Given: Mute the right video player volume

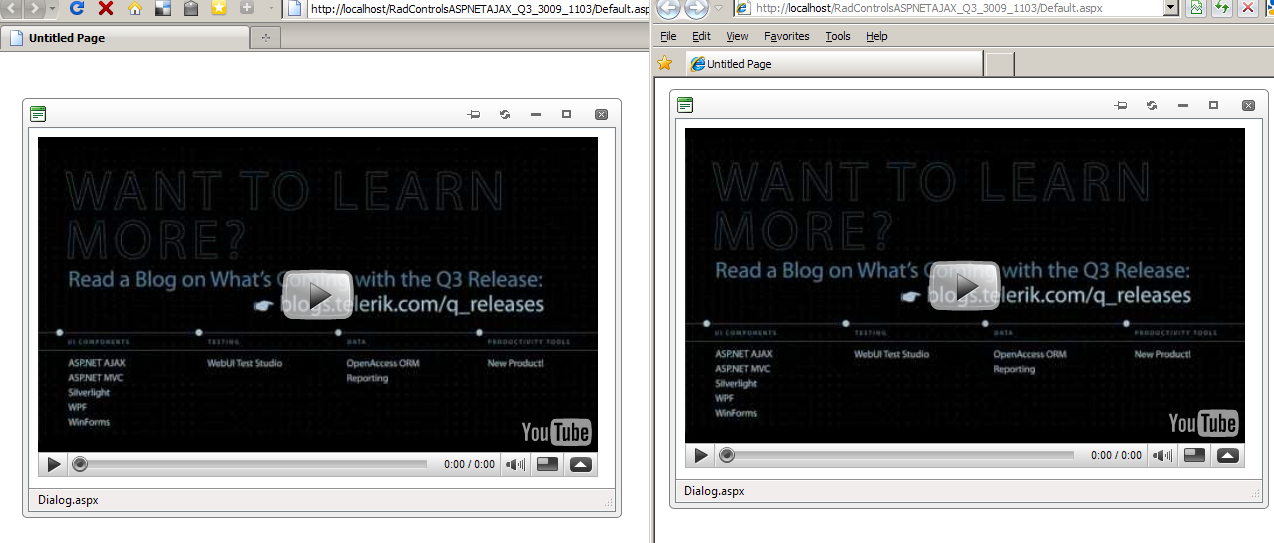Looking at the screenshot, I should point(1162,455).
